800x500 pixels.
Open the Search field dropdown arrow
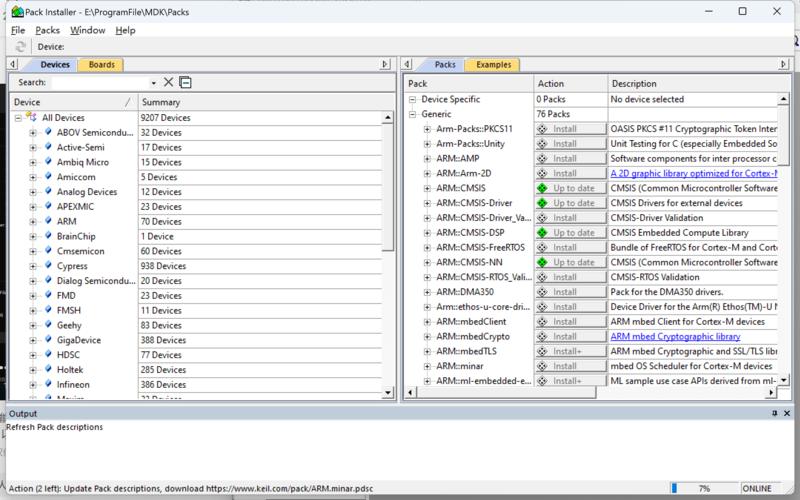point(153,83)
